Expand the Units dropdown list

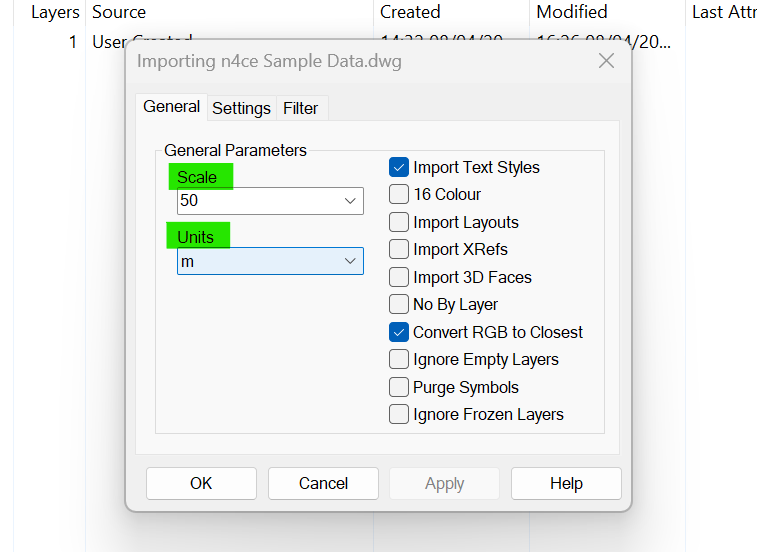(x=350, y=261)
